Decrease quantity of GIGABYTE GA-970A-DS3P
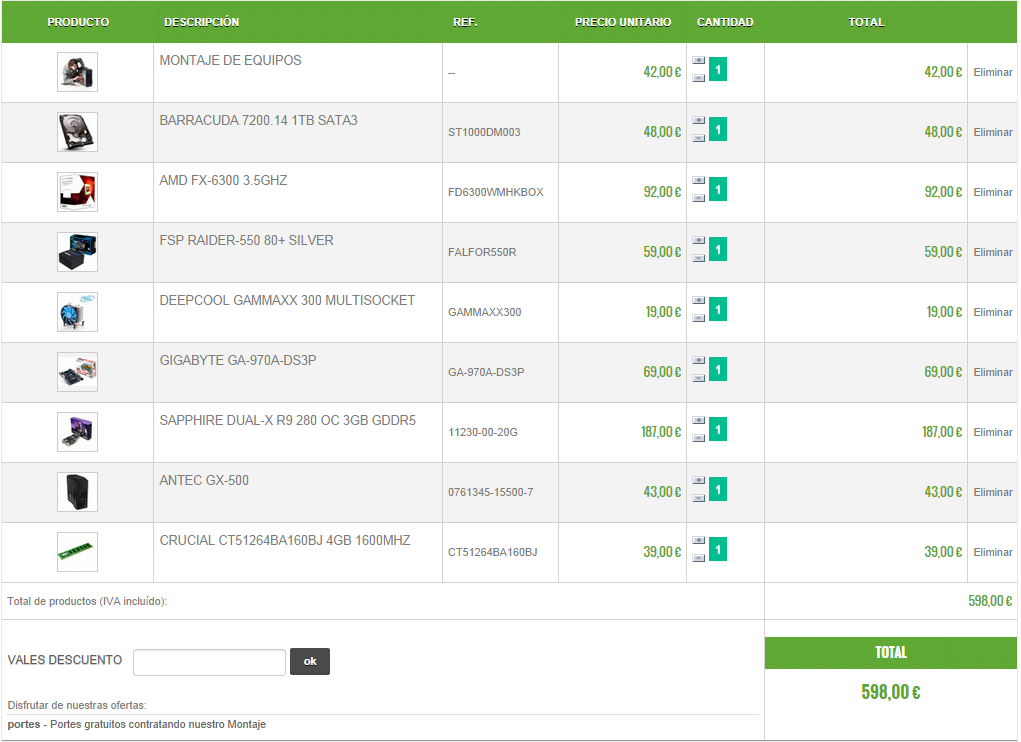 tap(699, 378)
